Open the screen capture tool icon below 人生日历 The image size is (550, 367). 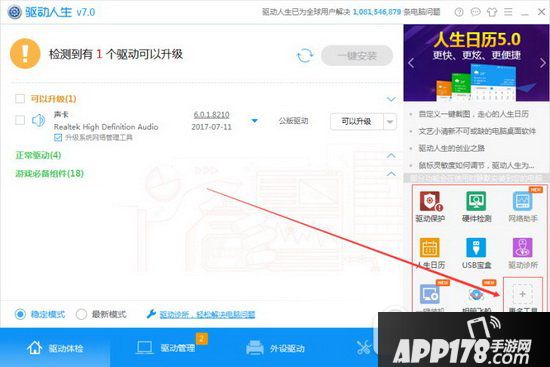coord(430,295)
